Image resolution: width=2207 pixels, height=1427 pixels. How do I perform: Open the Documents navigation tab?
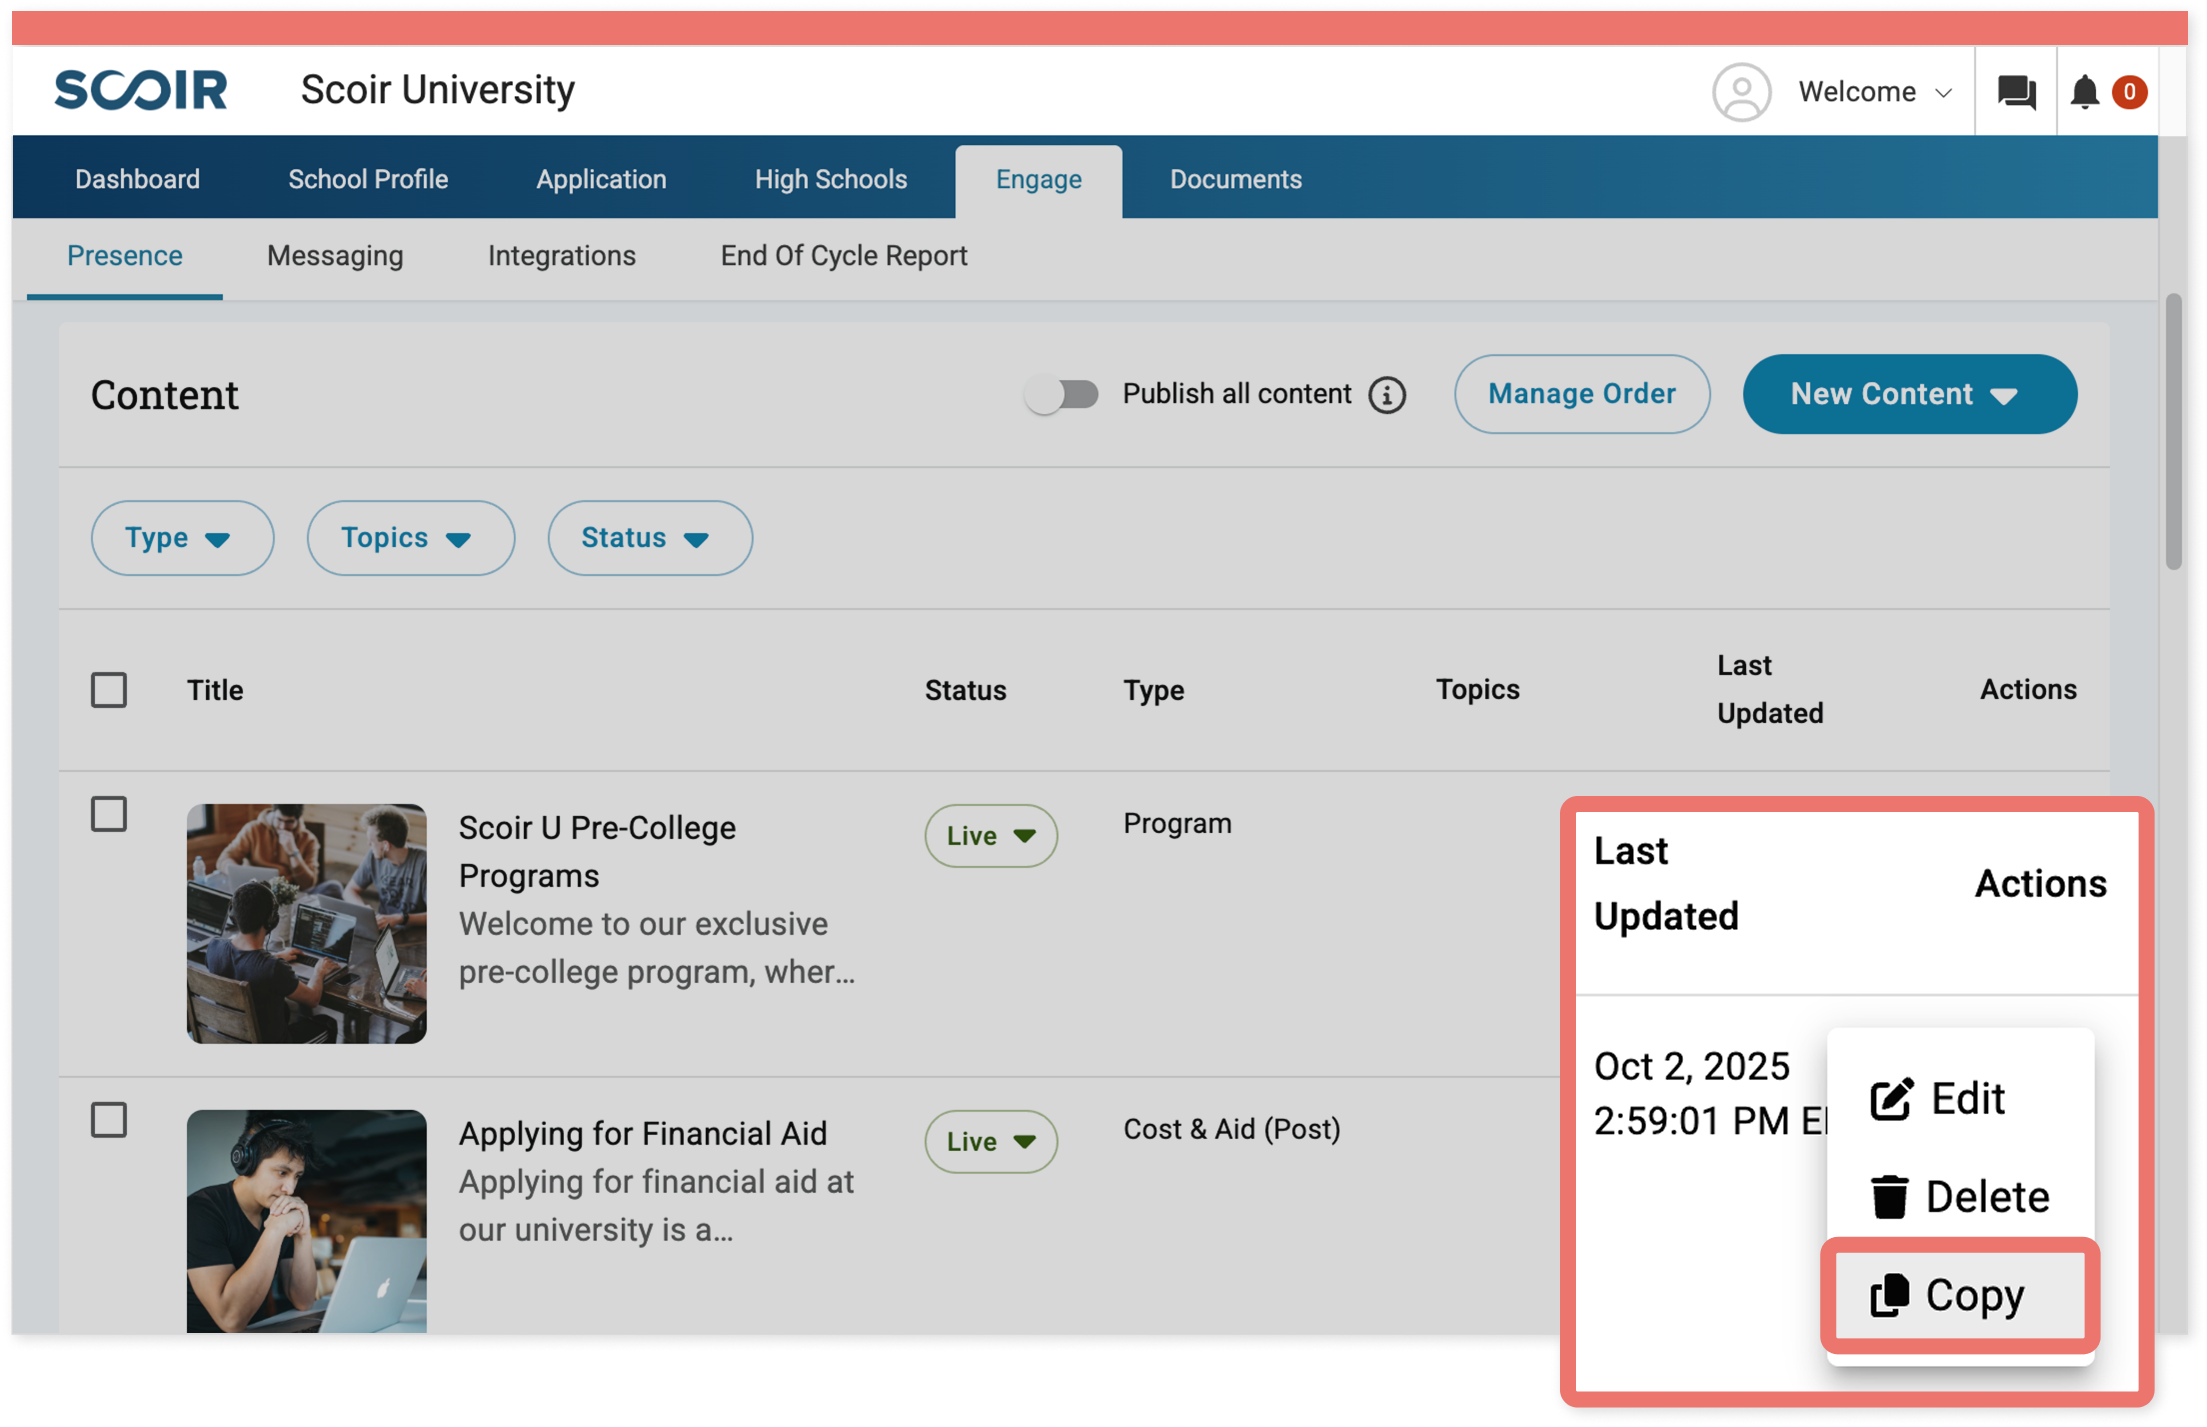point(1236,180)
